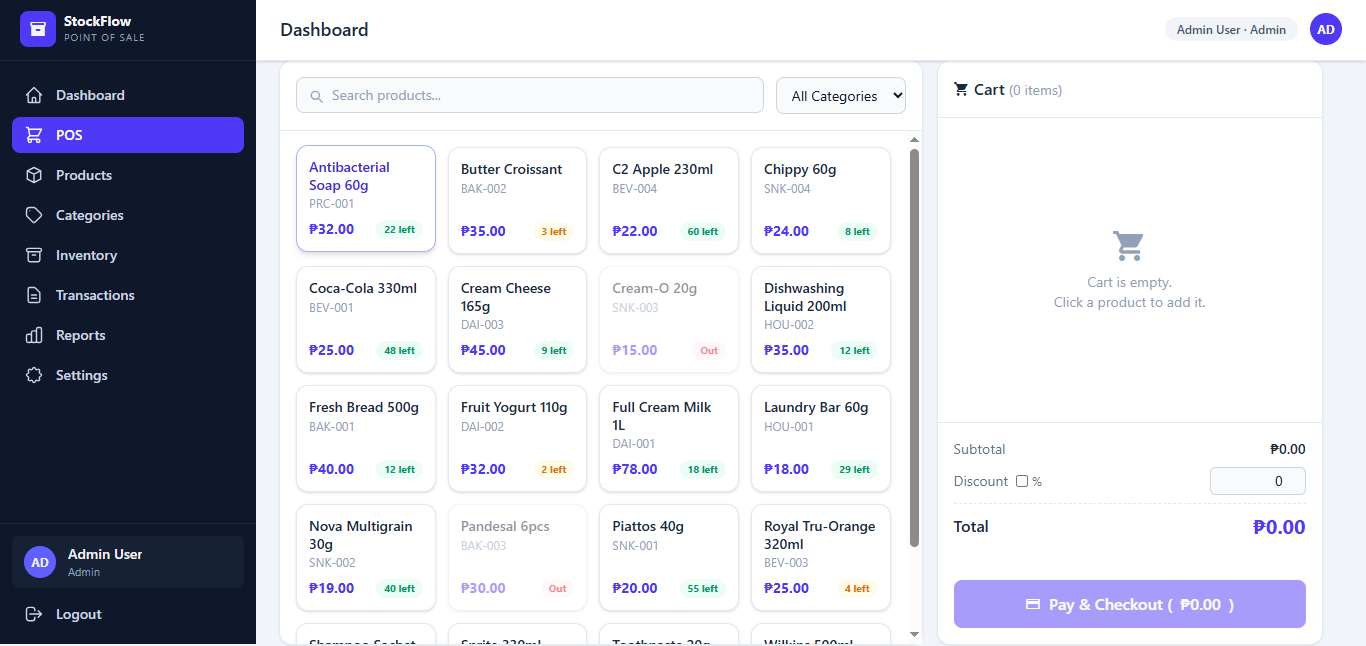This screenshot has height=646, width=1366.
Task: Open the Dashboard menu item
Action: click(128, 95)
